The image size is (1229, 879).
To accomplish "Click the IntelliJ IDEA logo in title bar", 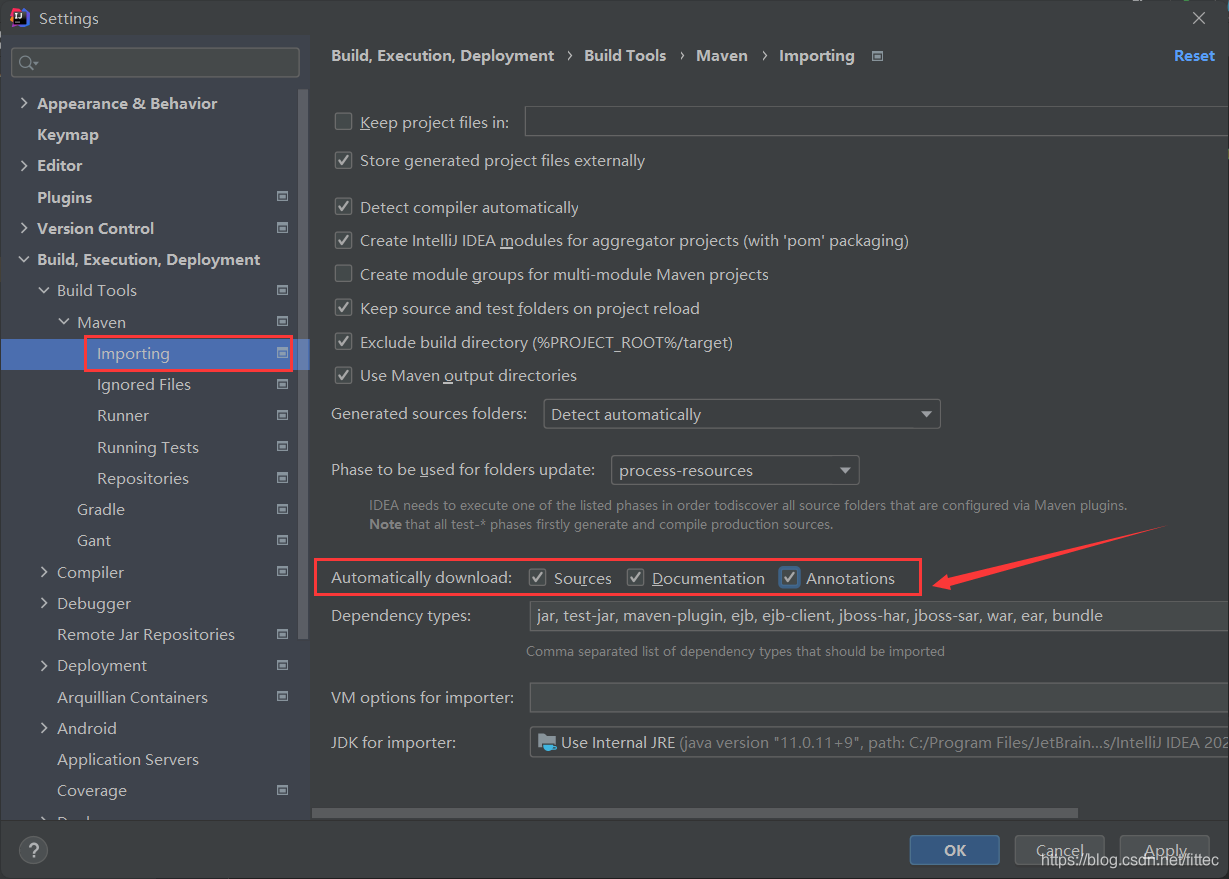I will [x=19, y=18].
